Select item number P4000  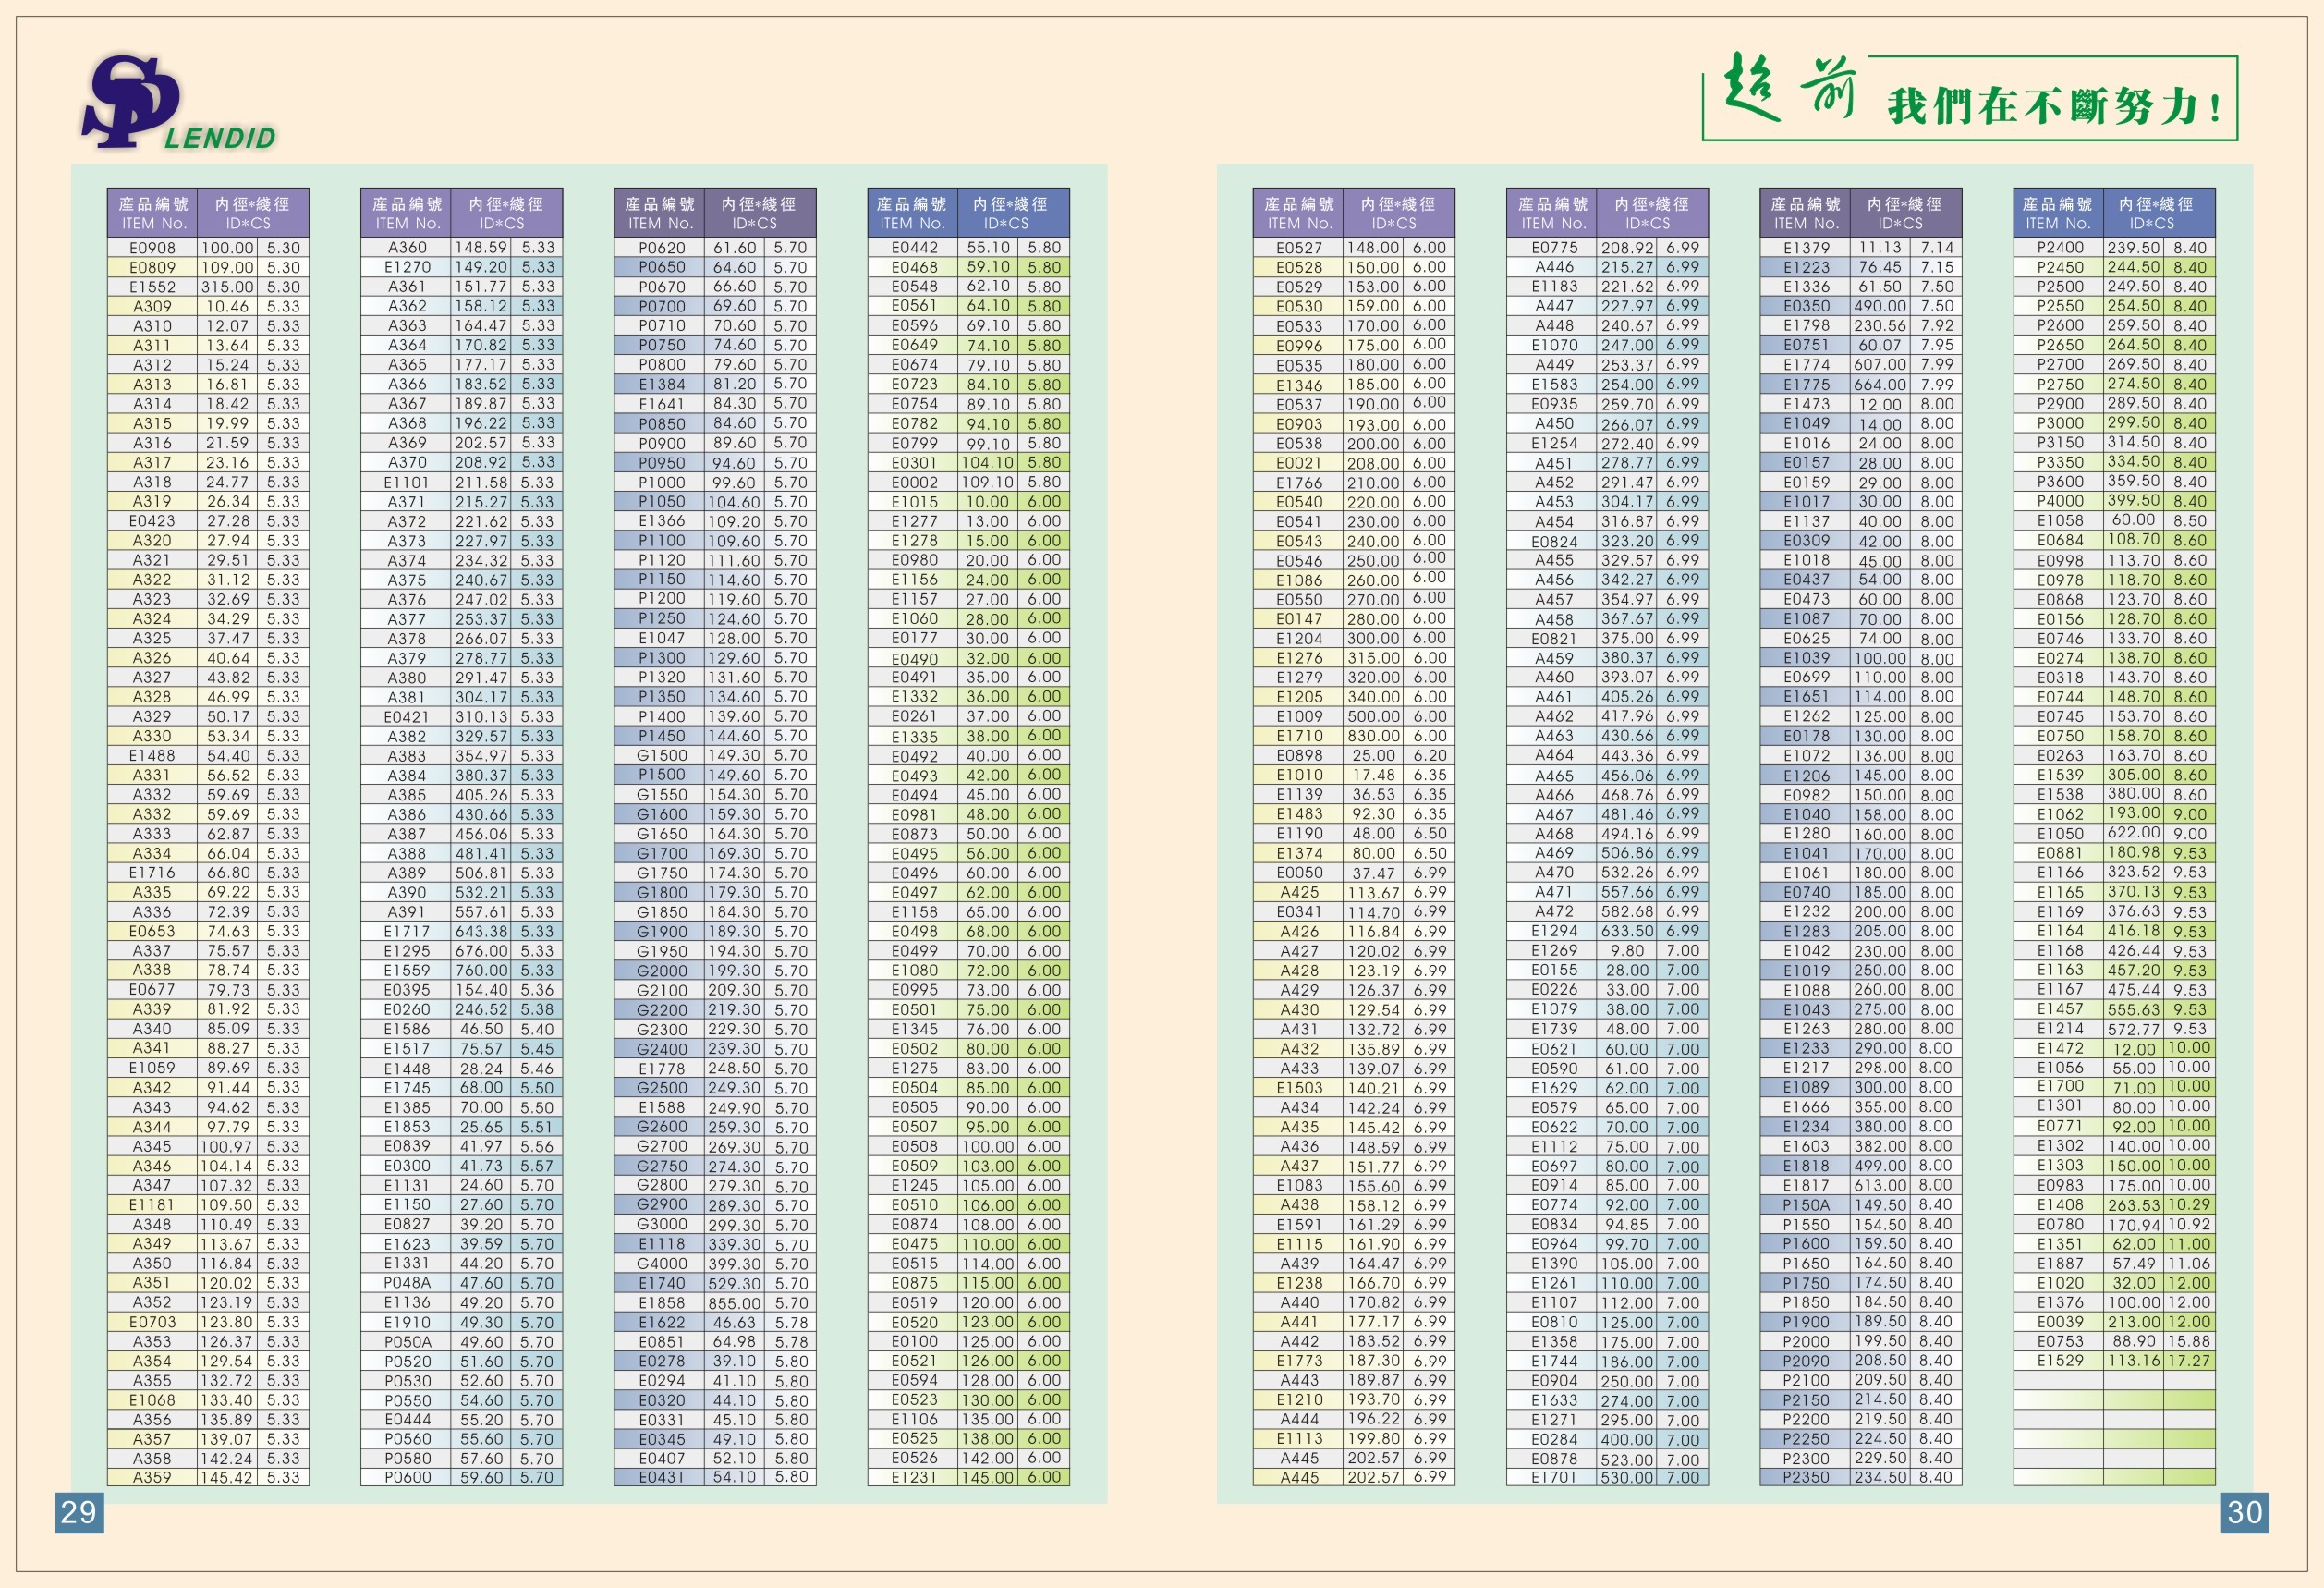click(2060, 502)
